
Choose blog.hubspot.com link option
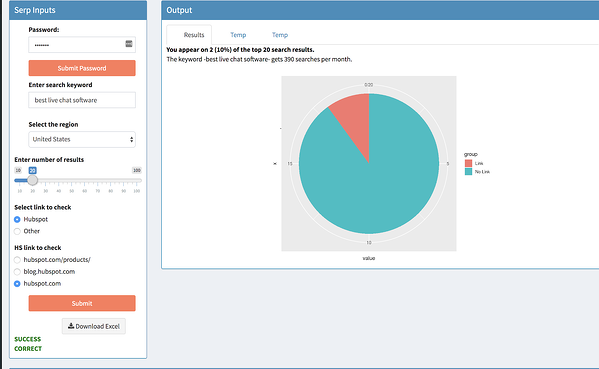coord(17,272)
